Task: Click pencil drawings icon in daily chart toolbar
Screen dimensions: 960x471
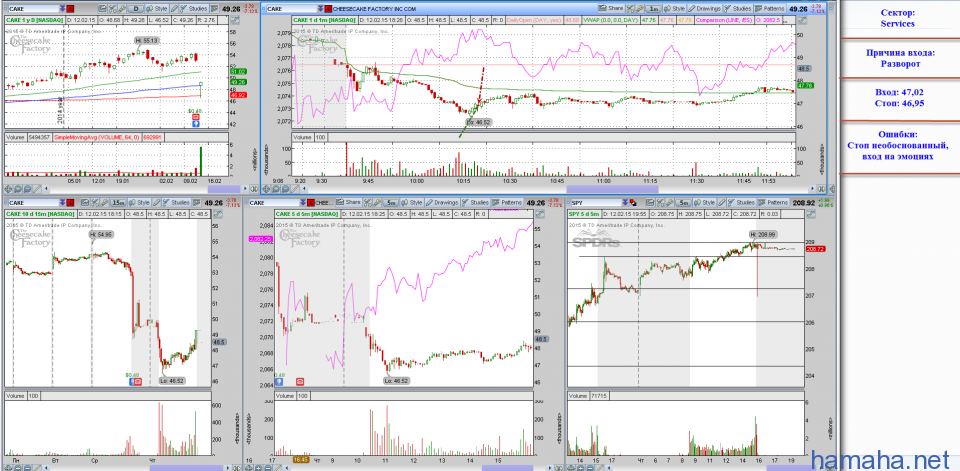Action: click(x=174, y=9)
